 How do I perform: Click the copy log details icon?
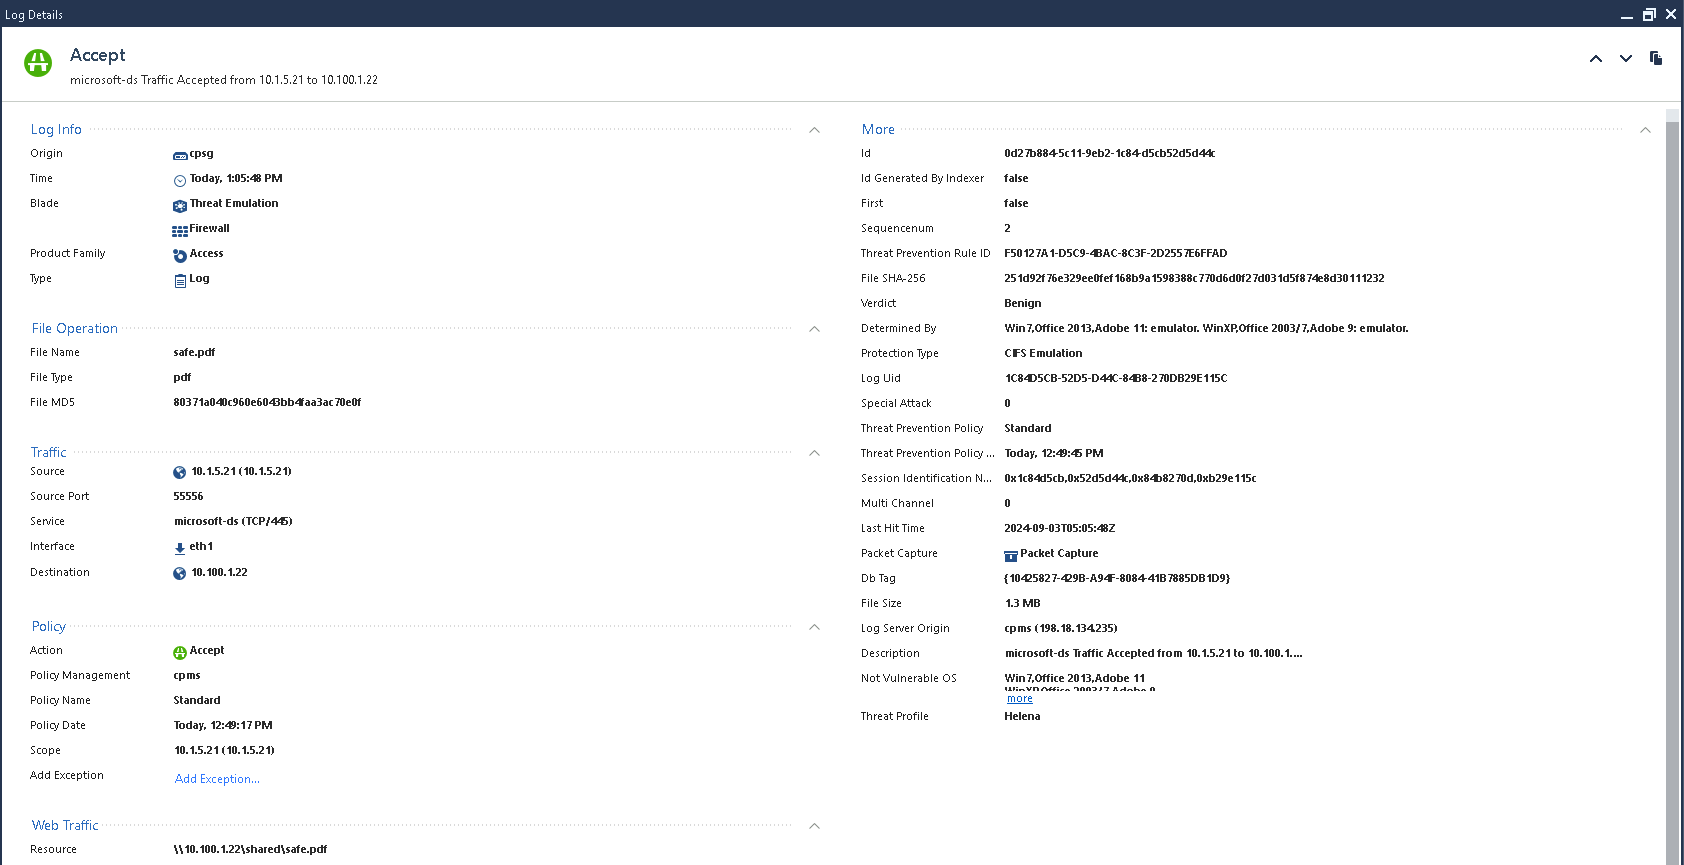point(1655,58)
